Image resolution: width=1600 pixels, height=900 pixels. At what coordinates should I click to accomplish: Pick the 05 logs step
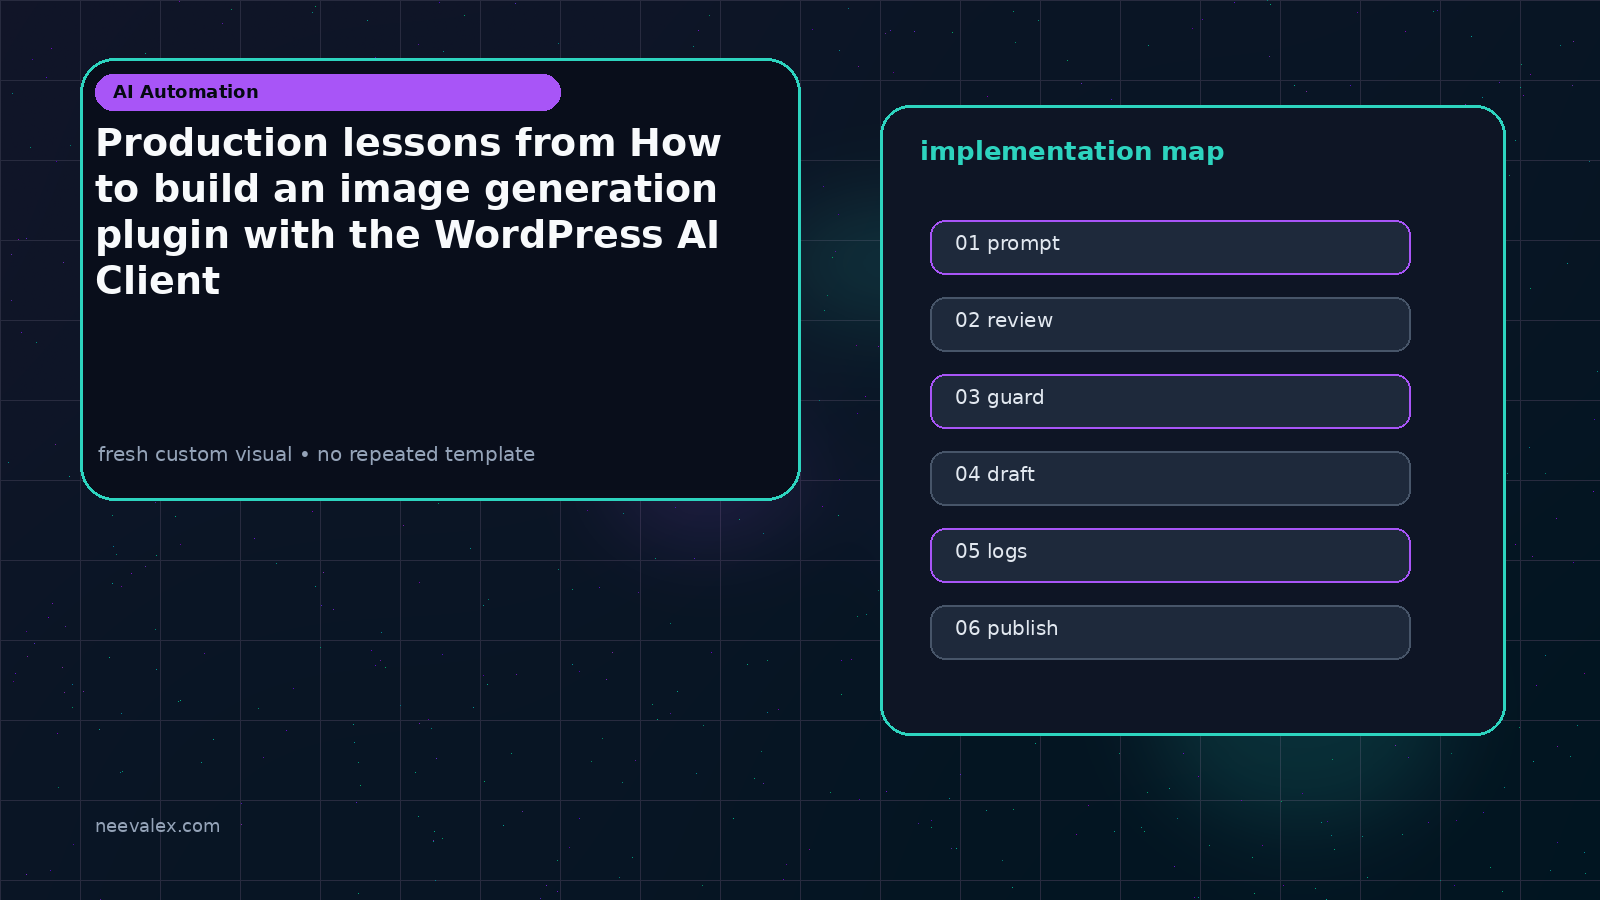1170,555
